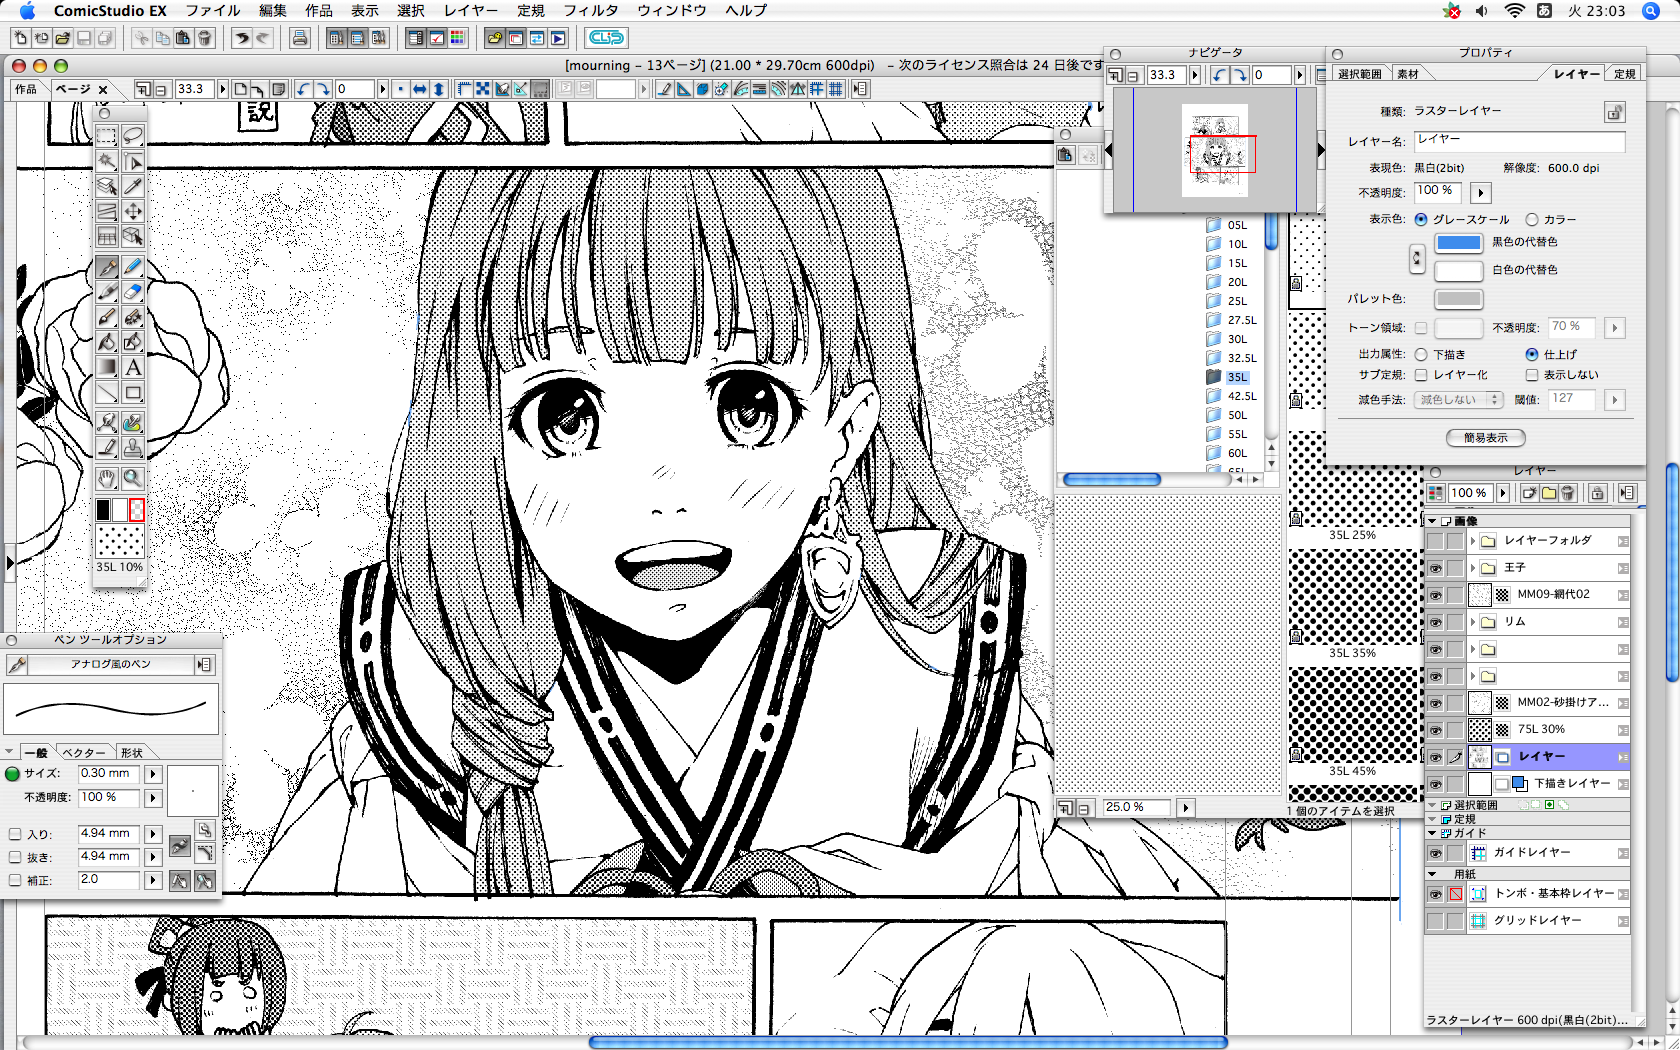The width and height of the screenshot is (1680, 1050).
Task: Select the lasso selection tool
Action: click(132, 136)
